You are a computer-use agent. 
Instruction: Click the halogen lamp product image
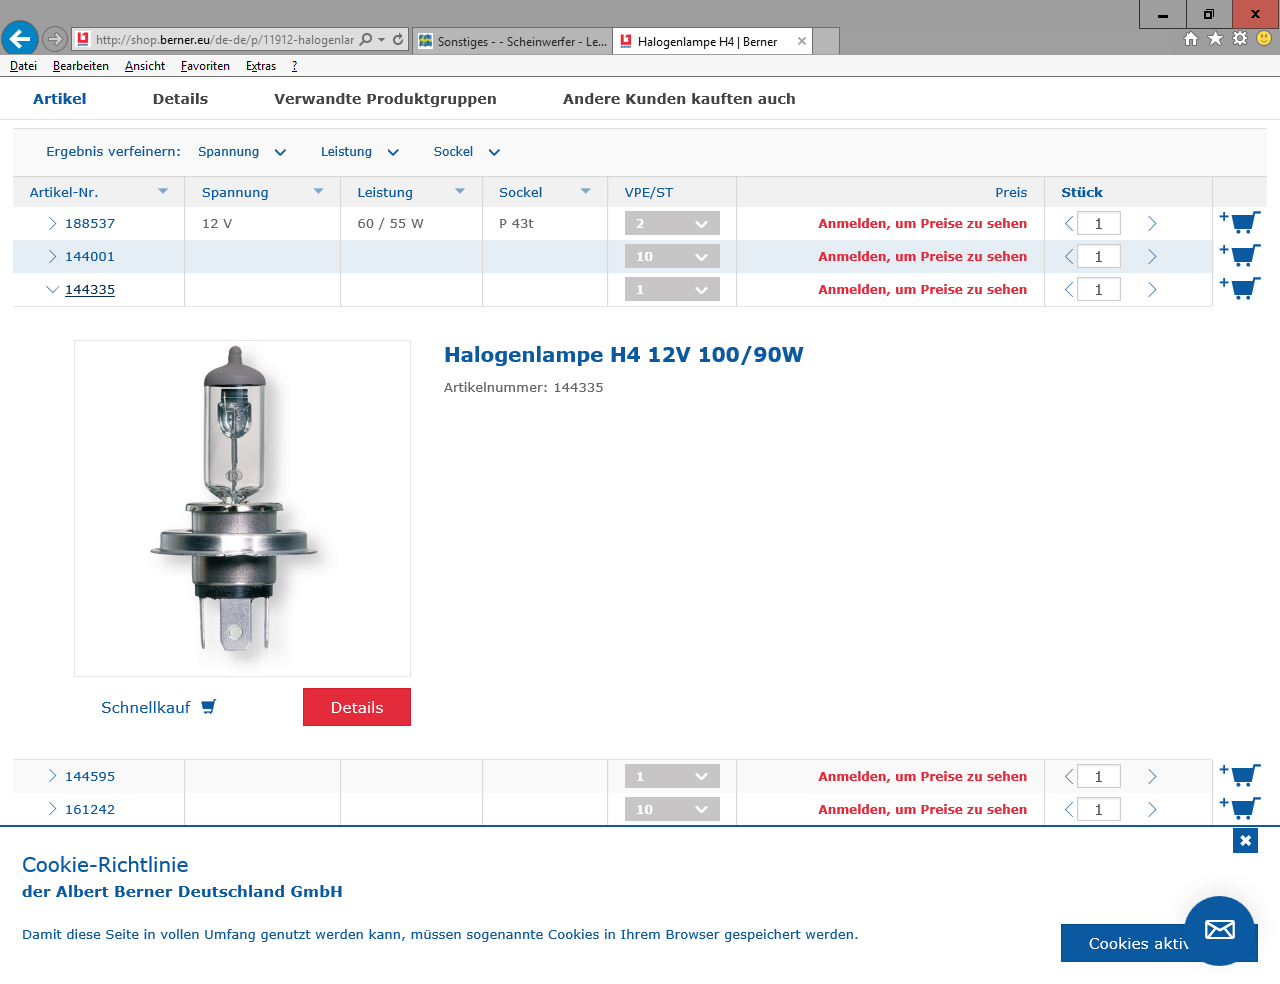coord(242,508)
